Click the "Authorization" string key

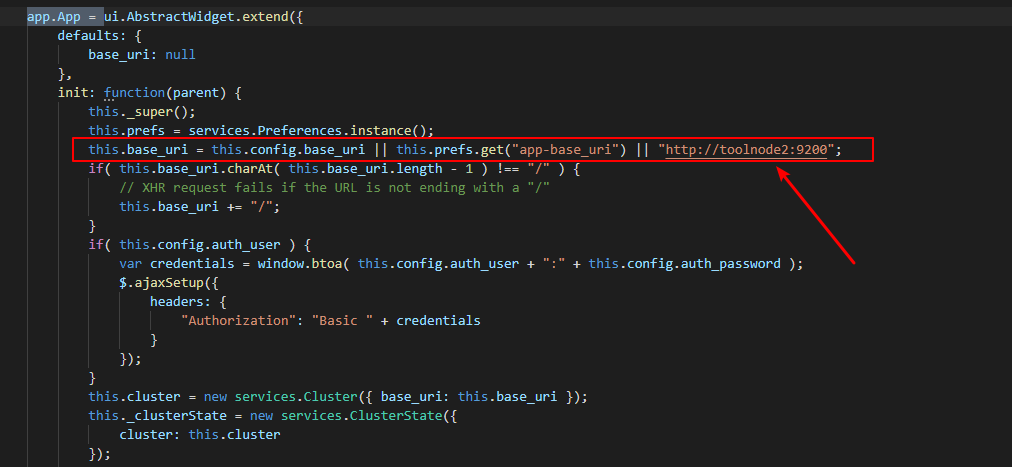pyautogui.click(x=238, y=320)
